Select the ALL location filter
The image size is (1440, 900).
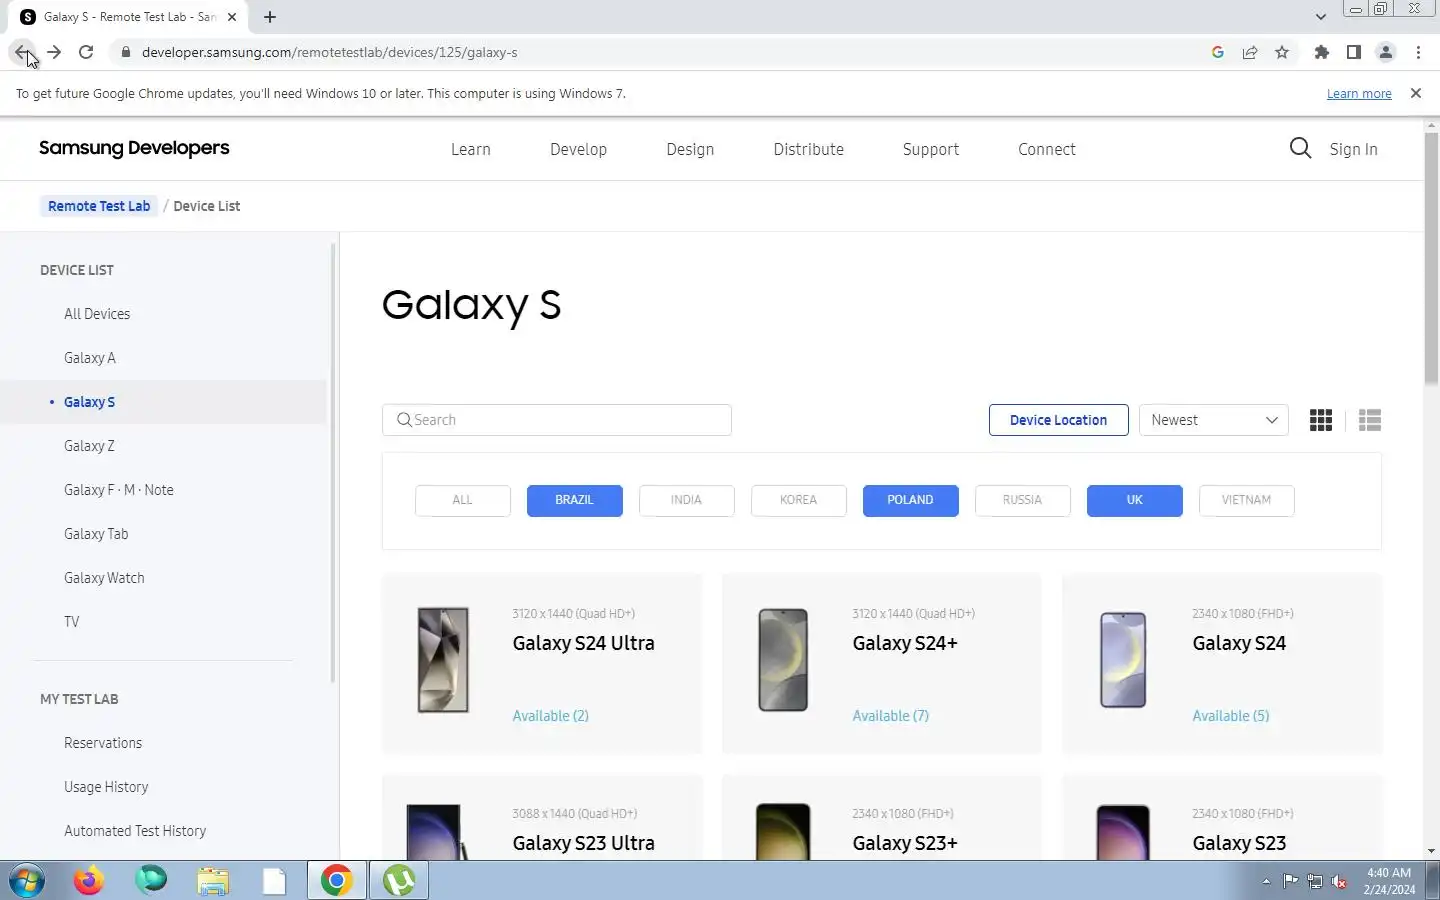(462, 500)
